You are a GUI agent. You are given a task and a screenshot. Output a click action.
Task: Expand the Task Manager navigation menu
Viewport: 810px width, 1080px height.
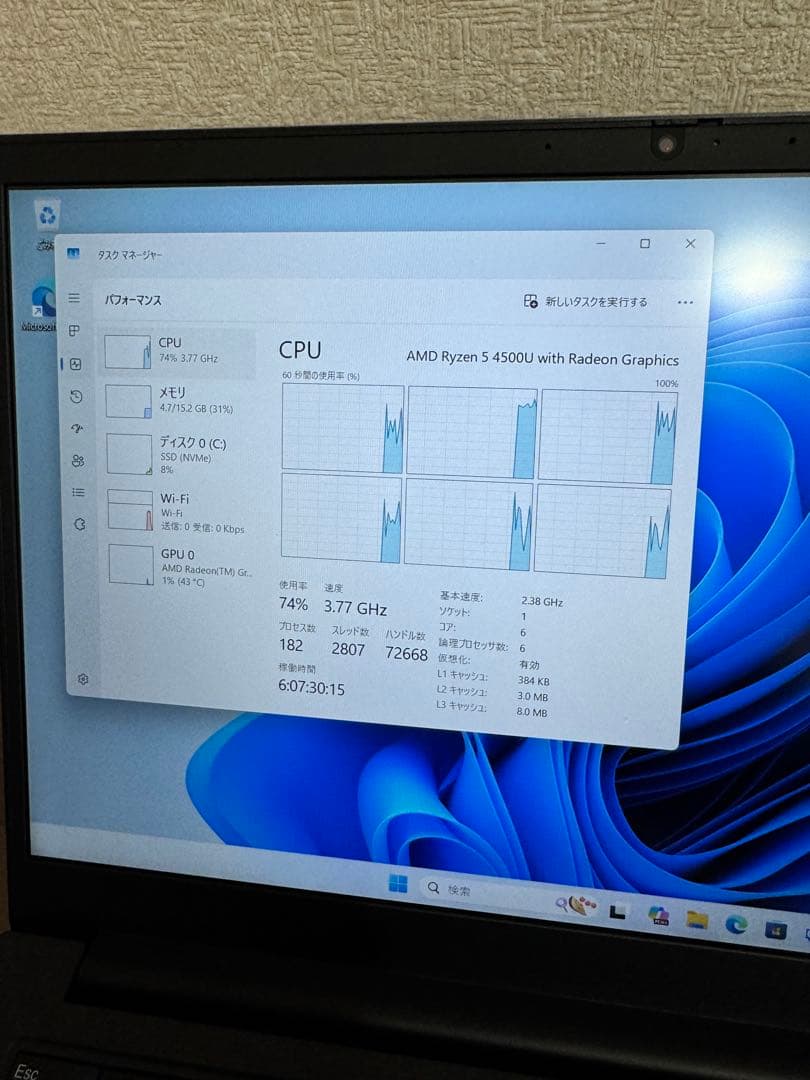click(x=73, y=296)
